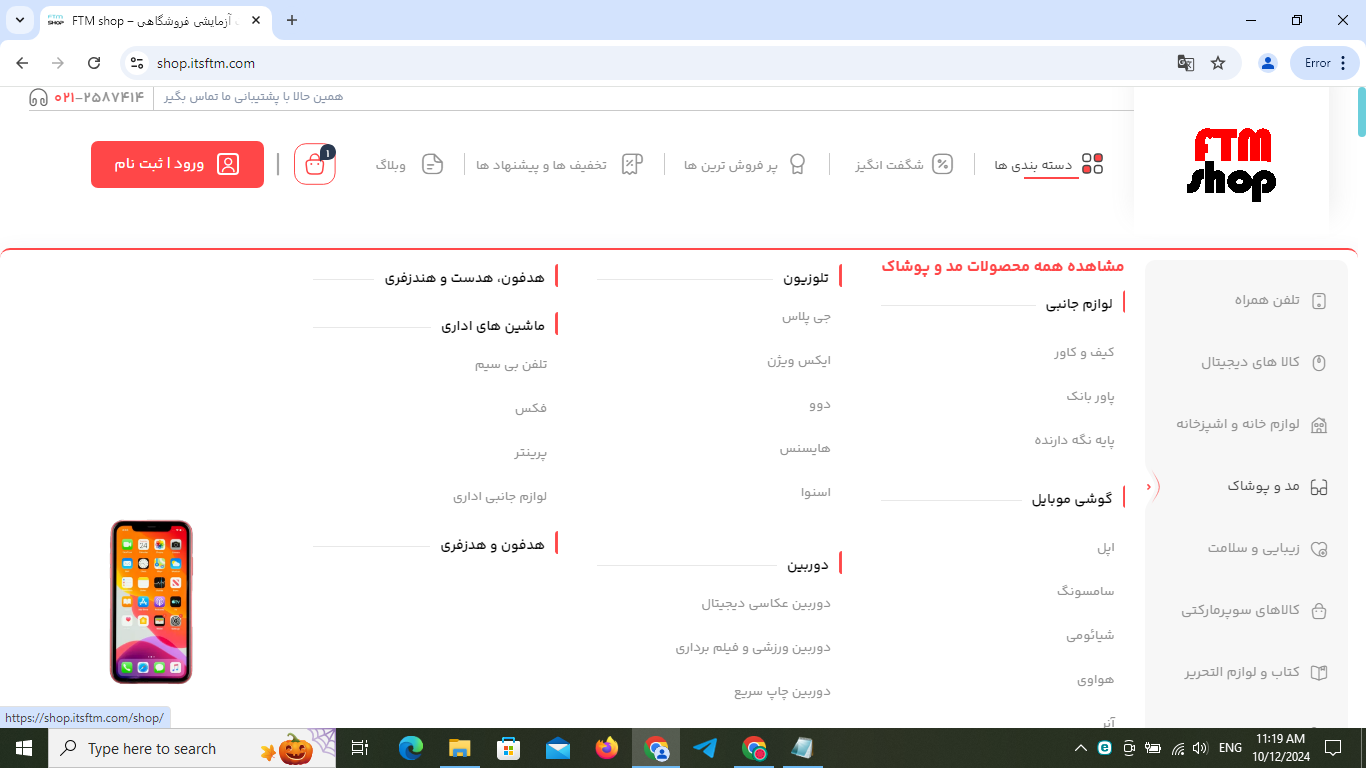Open File Explorer from the taskbar
Image resolution: width=1366 pixels, height=768 pixels.
460,748
